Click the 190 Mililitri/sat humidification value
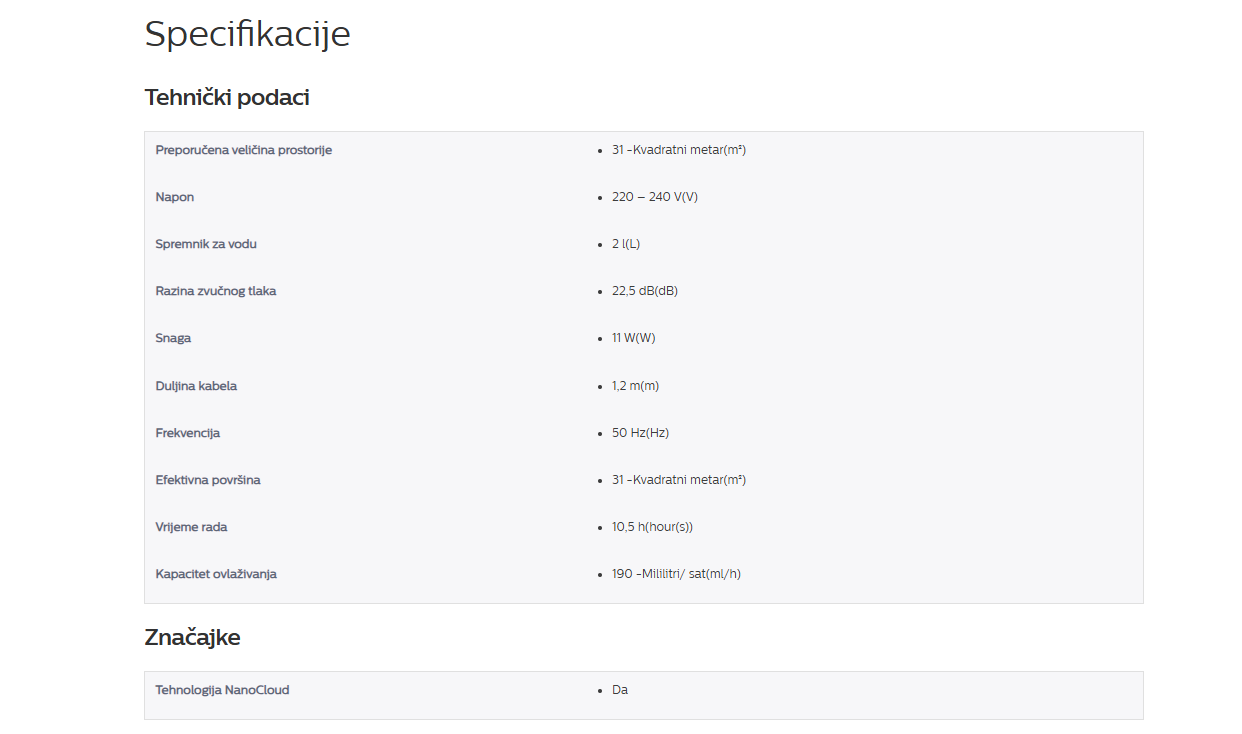The width and height of the screenshot is (1242, 734). (676, 574)
